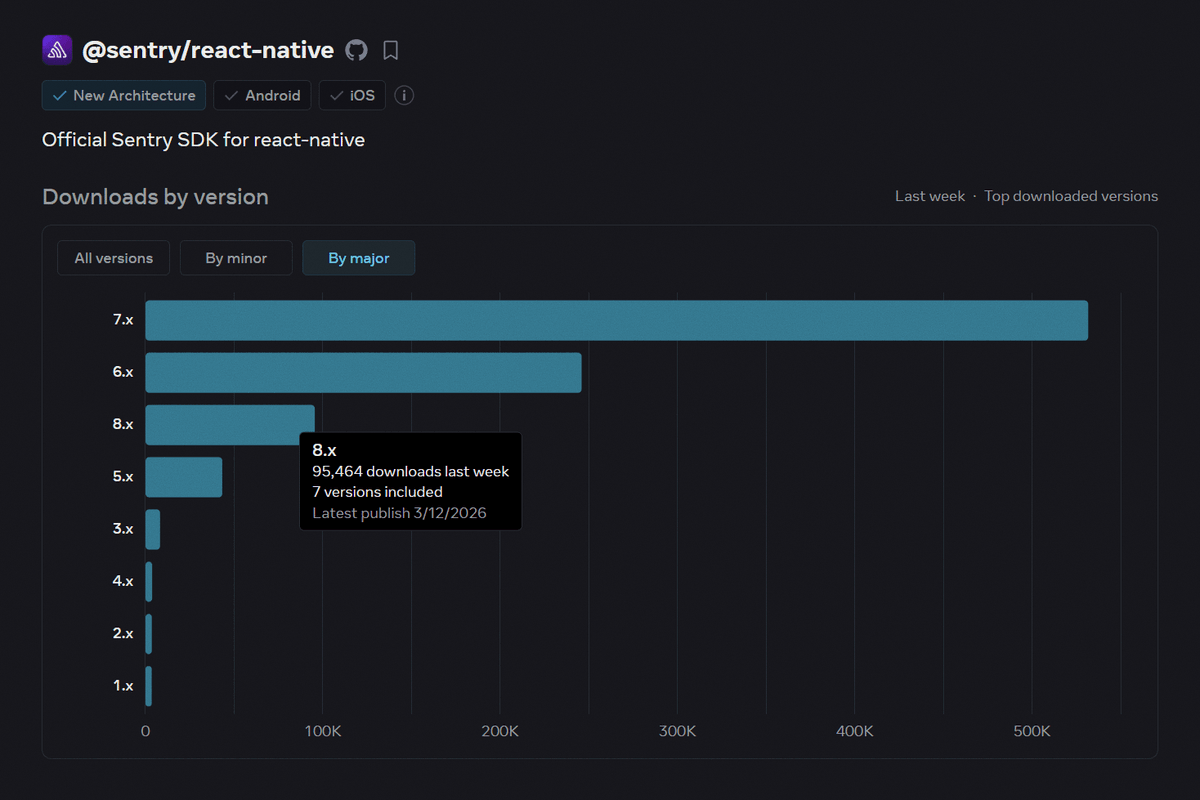Click the 8.x axis label
This screenshot has height=800, width=1200.
[x=123, y=424]
